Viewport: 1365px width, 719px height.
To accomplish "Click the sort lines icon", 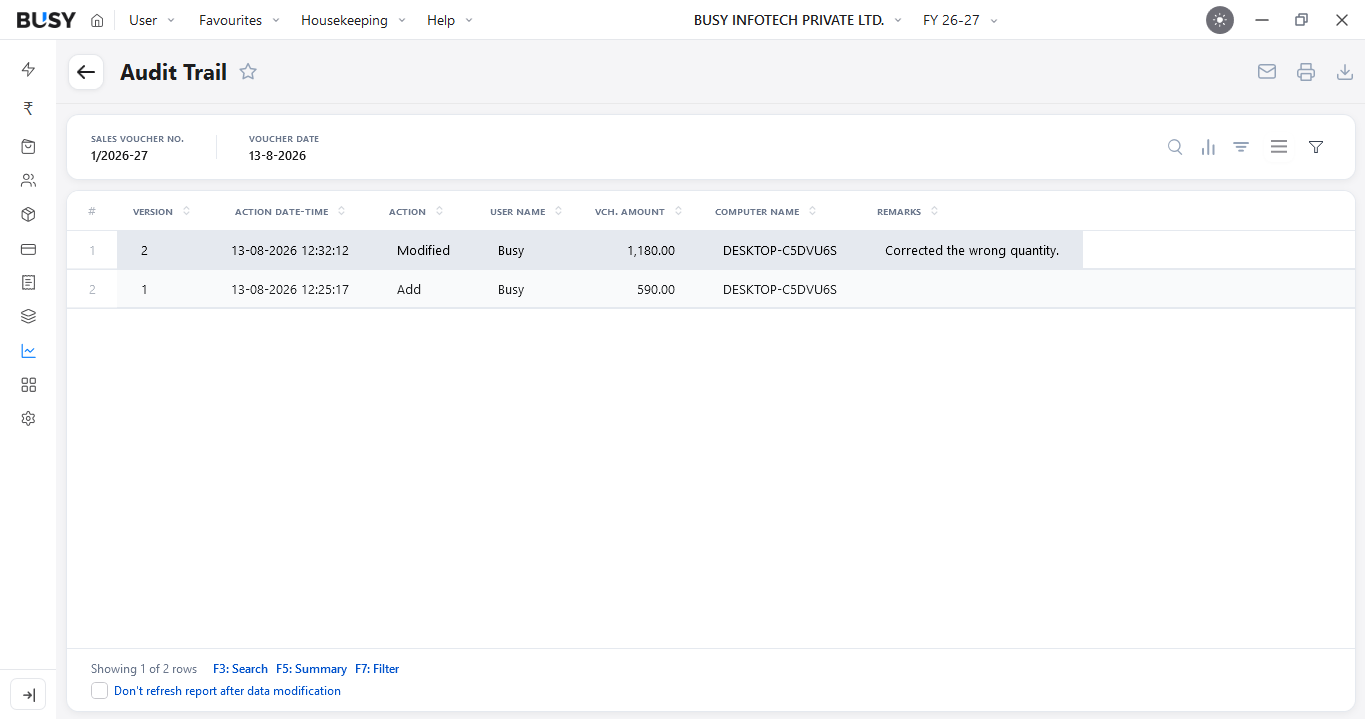I will coord(1241,147).
